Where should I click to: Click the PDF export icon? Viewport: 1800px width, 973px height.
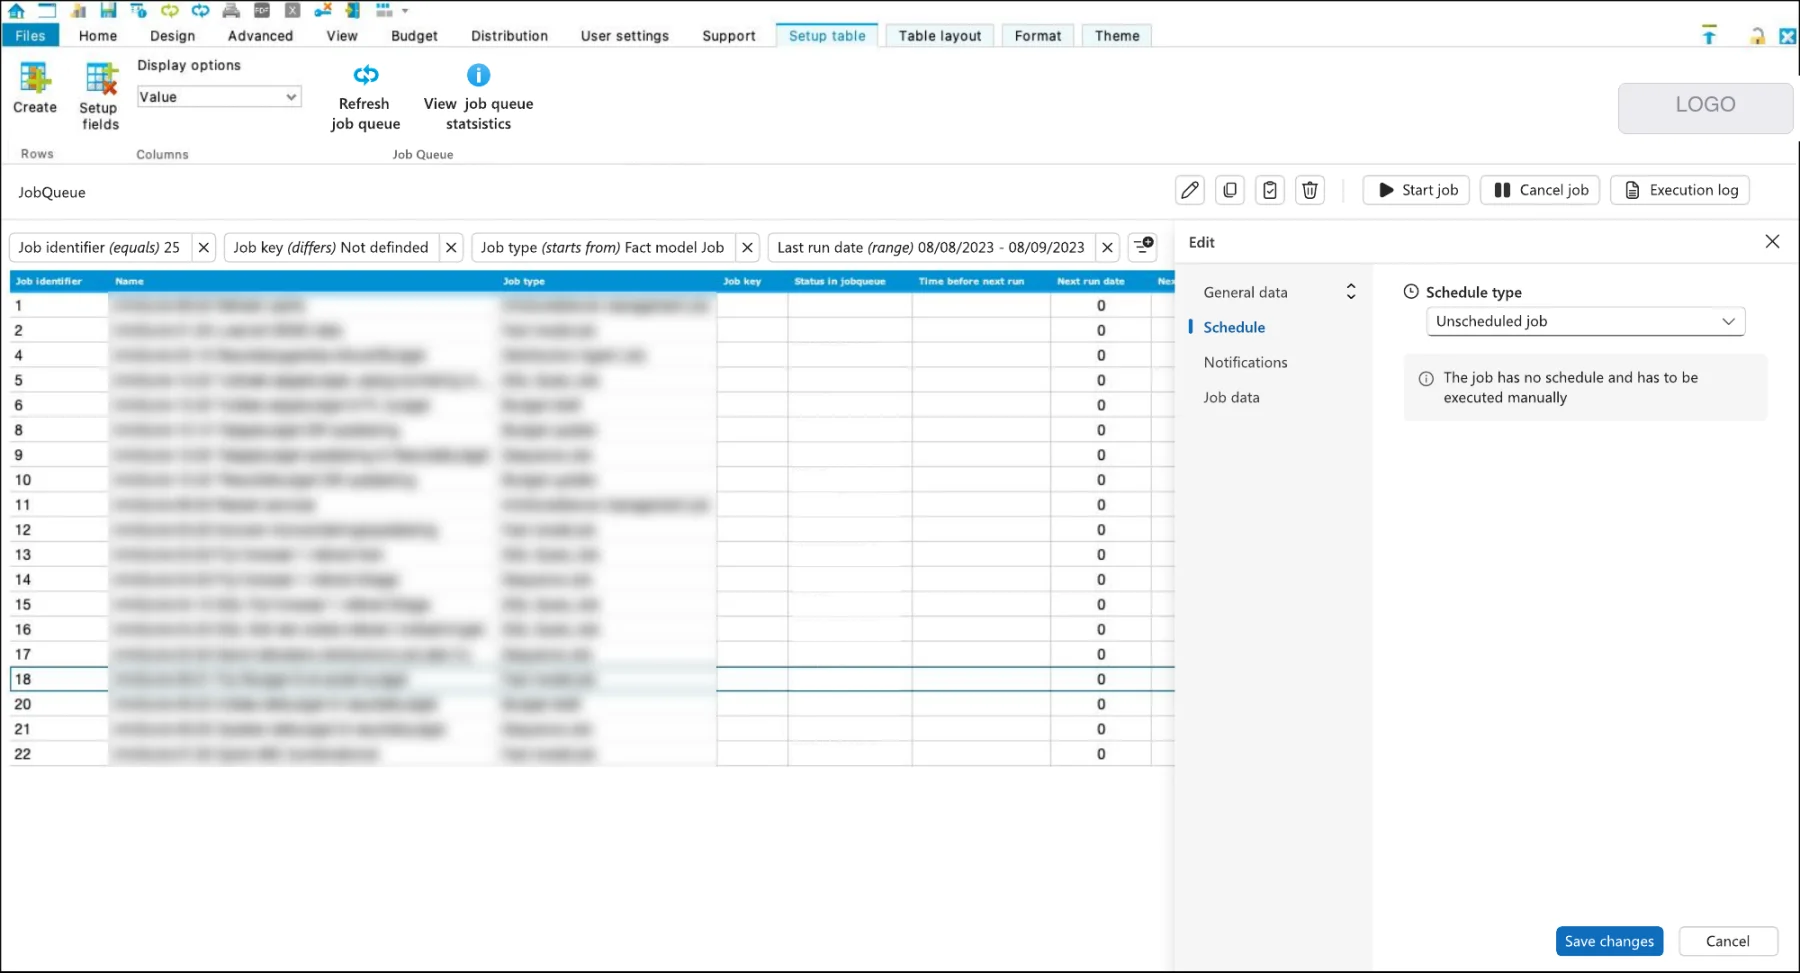[x=262, y=10]
